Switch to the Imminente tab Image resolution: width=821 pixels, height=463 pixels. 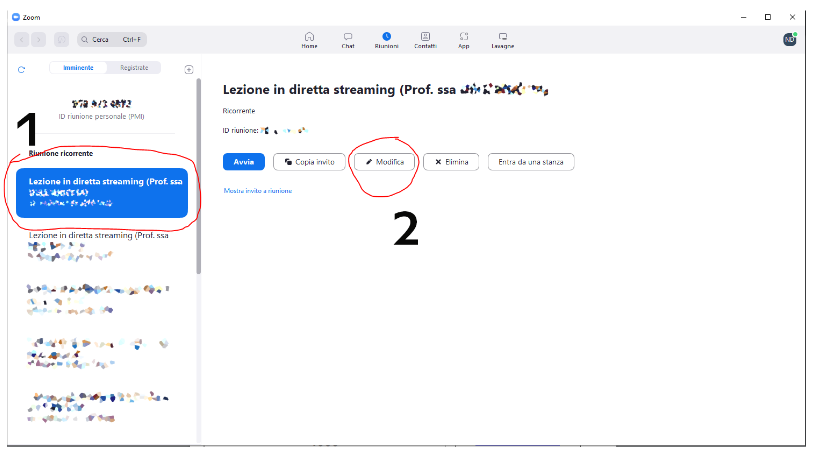[x=78, y=68]
